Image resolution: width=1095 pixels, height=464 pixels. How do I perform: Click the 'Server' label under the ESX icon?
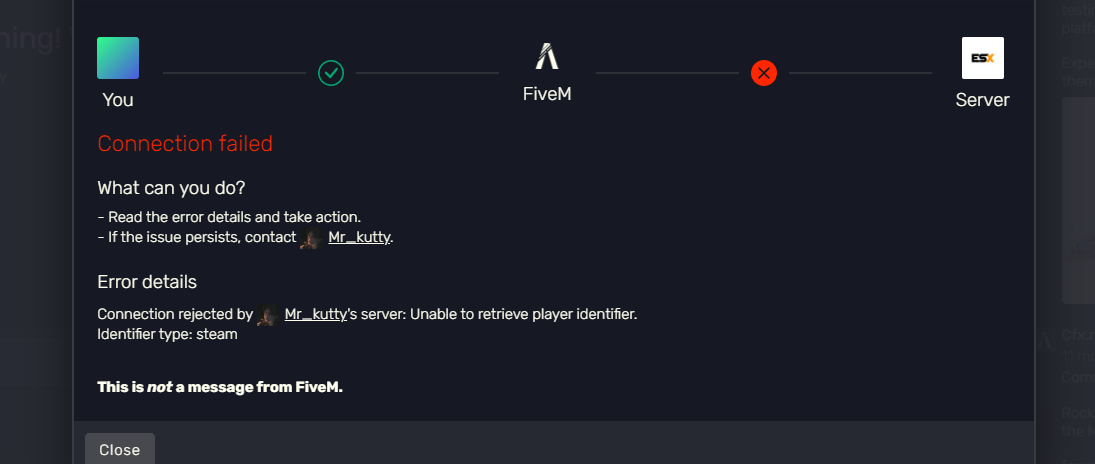[x=982, y=100]
